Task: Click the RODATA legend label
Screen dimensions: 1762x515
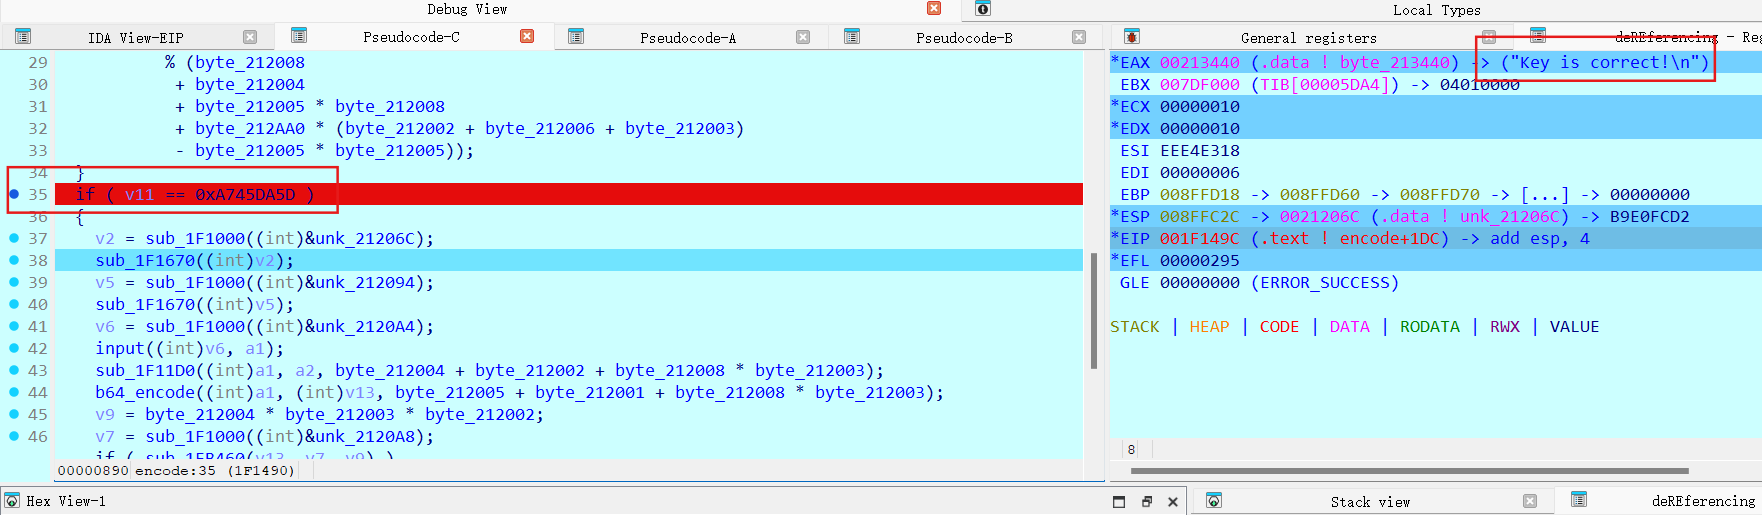Action: coord(1429,327)
